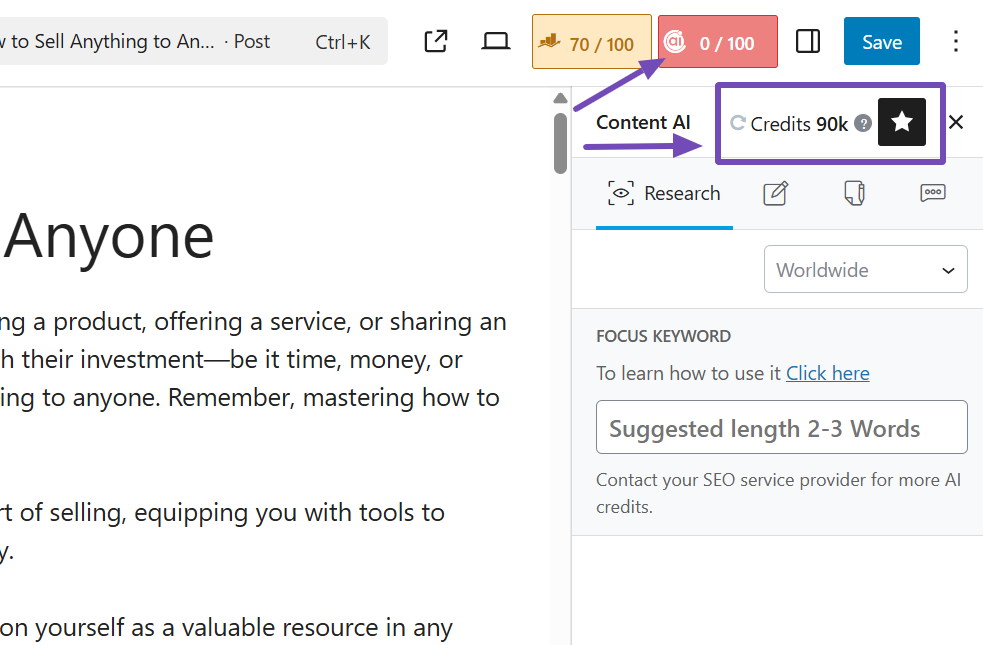
Task: Refresh the Content AI credits
Action: point(738,123)
